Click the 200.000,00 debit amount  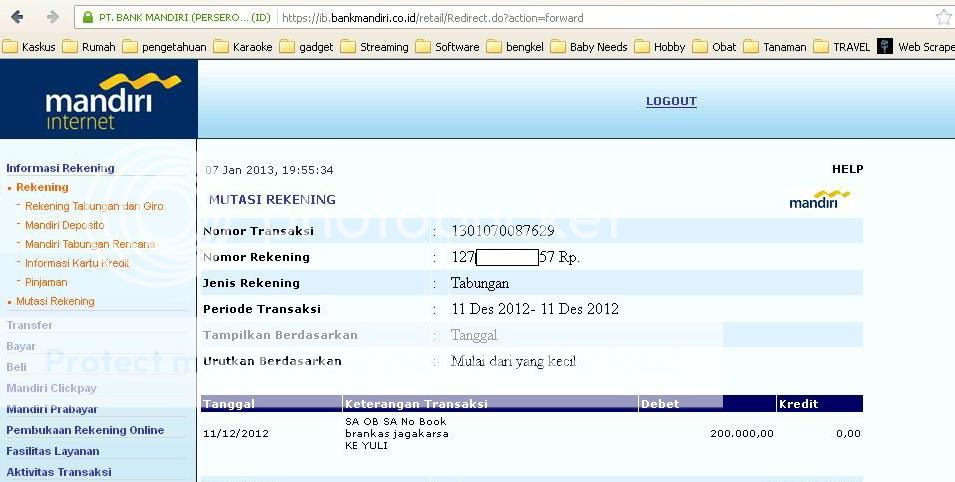pyautogui.click(x=742, y=433)
